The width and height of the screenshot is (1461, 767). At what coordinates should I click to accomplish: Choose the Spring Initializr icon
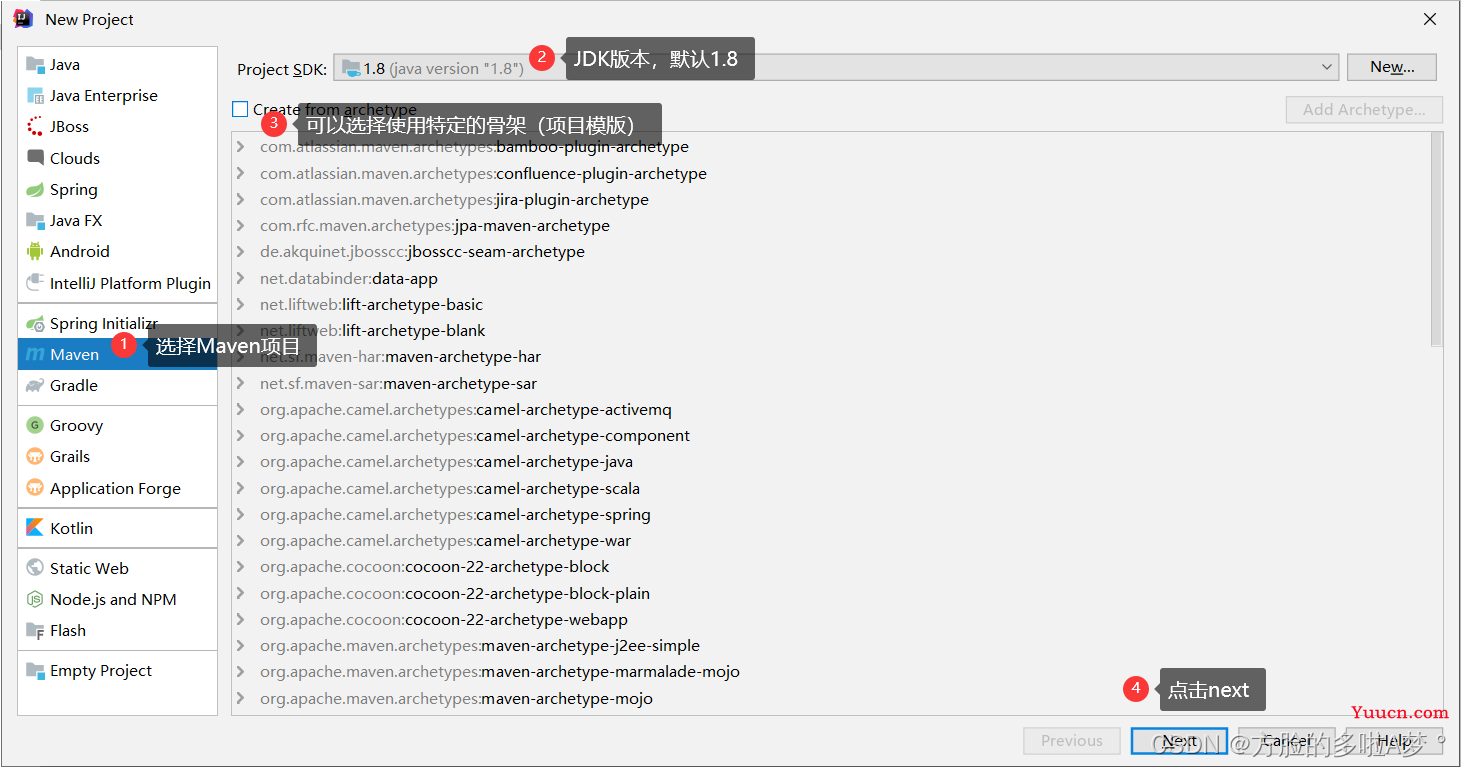[36, 324]
